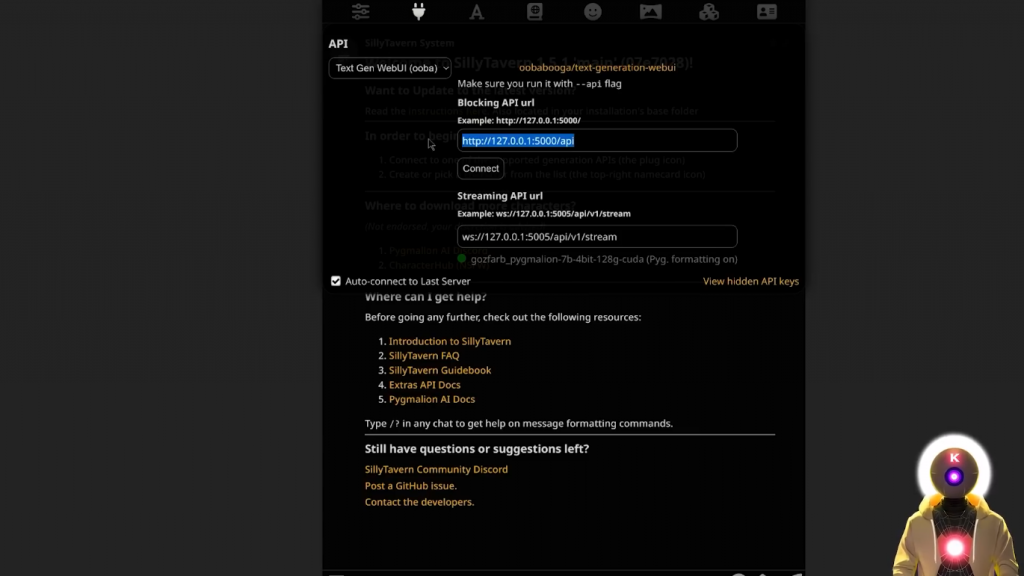This screenshot has height=576, width=1024.
Task: Open Extras API Docs link
Action: coord(424,385)
